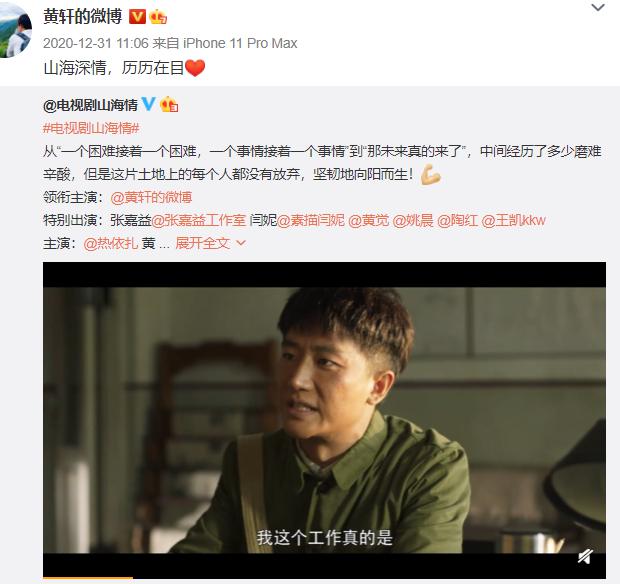Unmute the video with speaker icon

click(x=585, y=557)
